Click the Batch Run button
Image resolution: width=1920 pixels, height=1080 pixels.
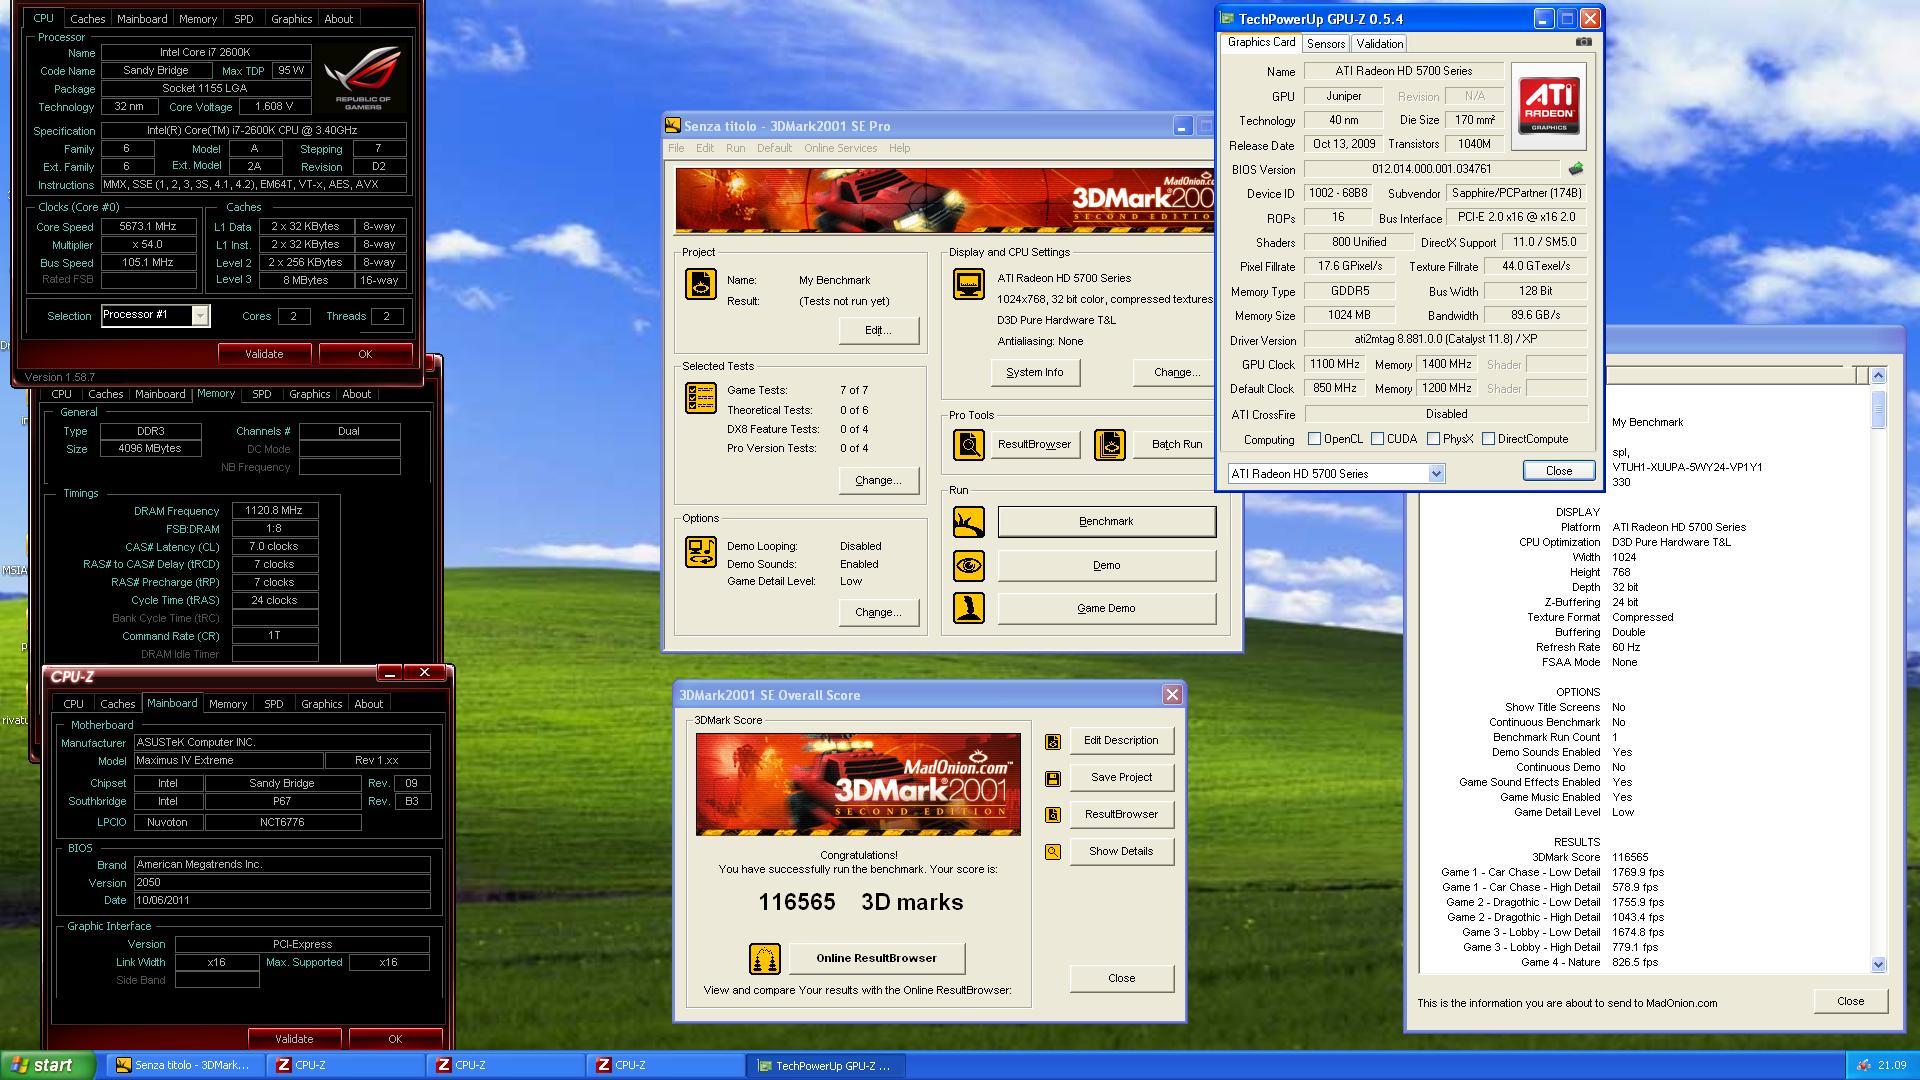[1176, 445]
